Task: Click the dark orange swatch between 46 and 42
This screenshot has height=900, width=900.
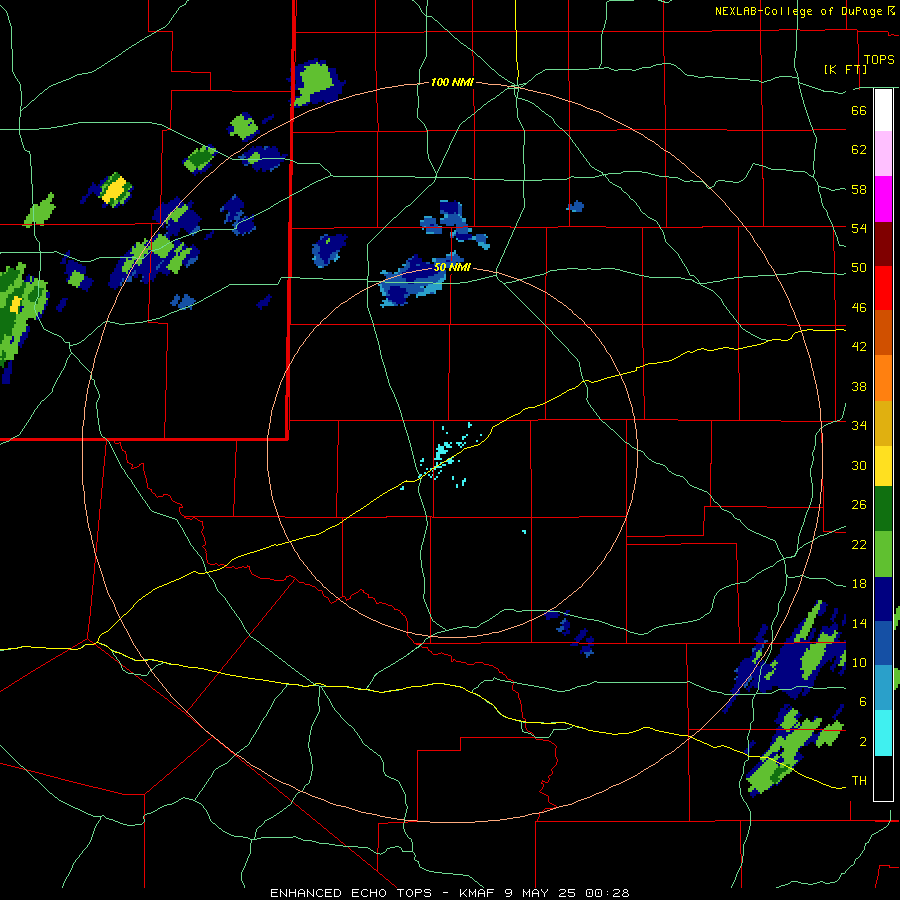Action: (883, 333)
